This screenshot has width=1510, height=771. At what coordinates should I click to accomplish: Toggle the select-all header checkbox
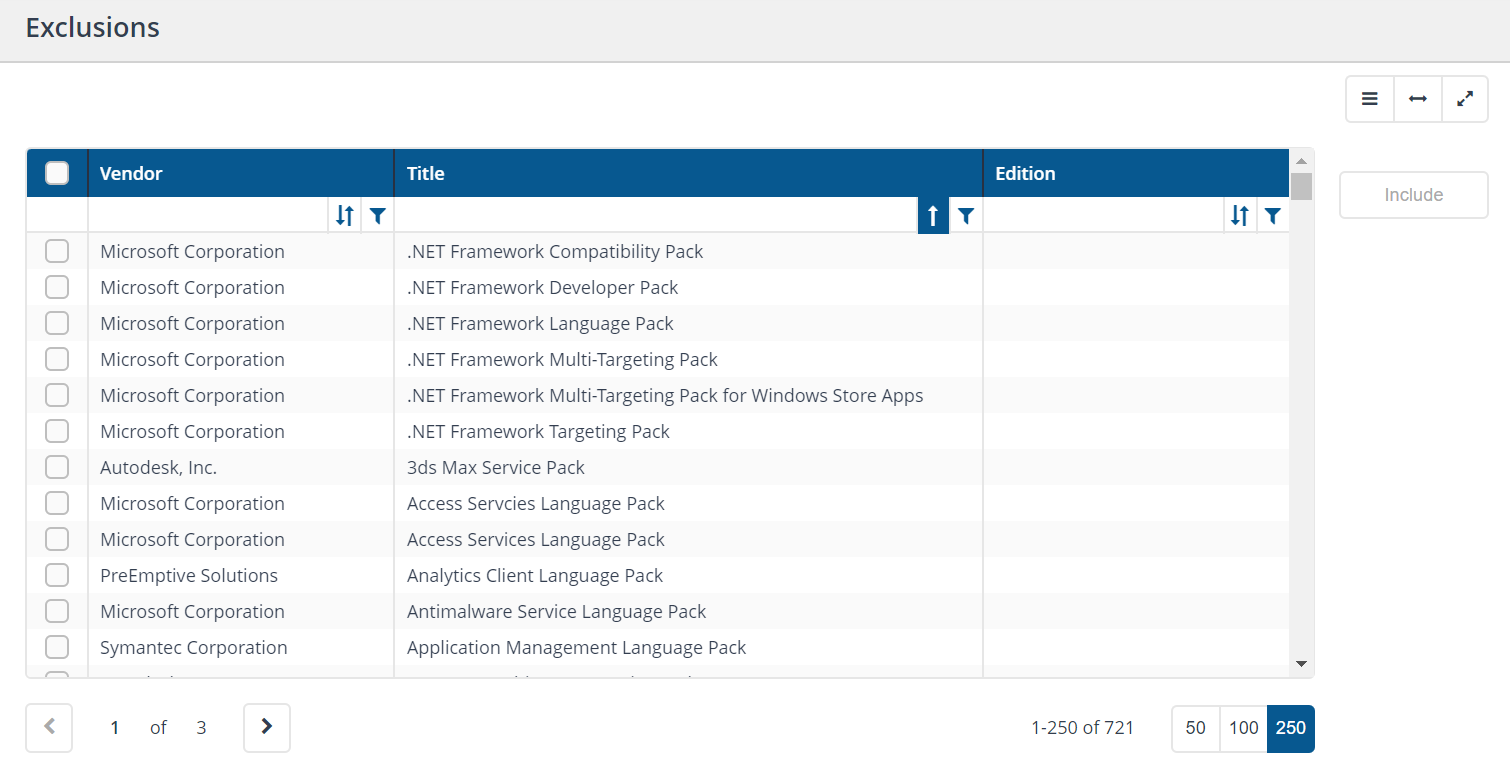pos(57,173)
